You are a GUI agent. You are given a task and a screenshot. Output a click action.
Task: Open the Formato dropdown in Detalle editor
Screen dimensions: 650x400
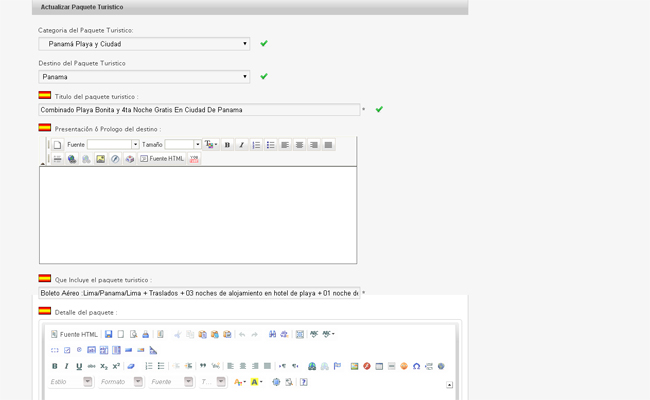pos(138,382)
